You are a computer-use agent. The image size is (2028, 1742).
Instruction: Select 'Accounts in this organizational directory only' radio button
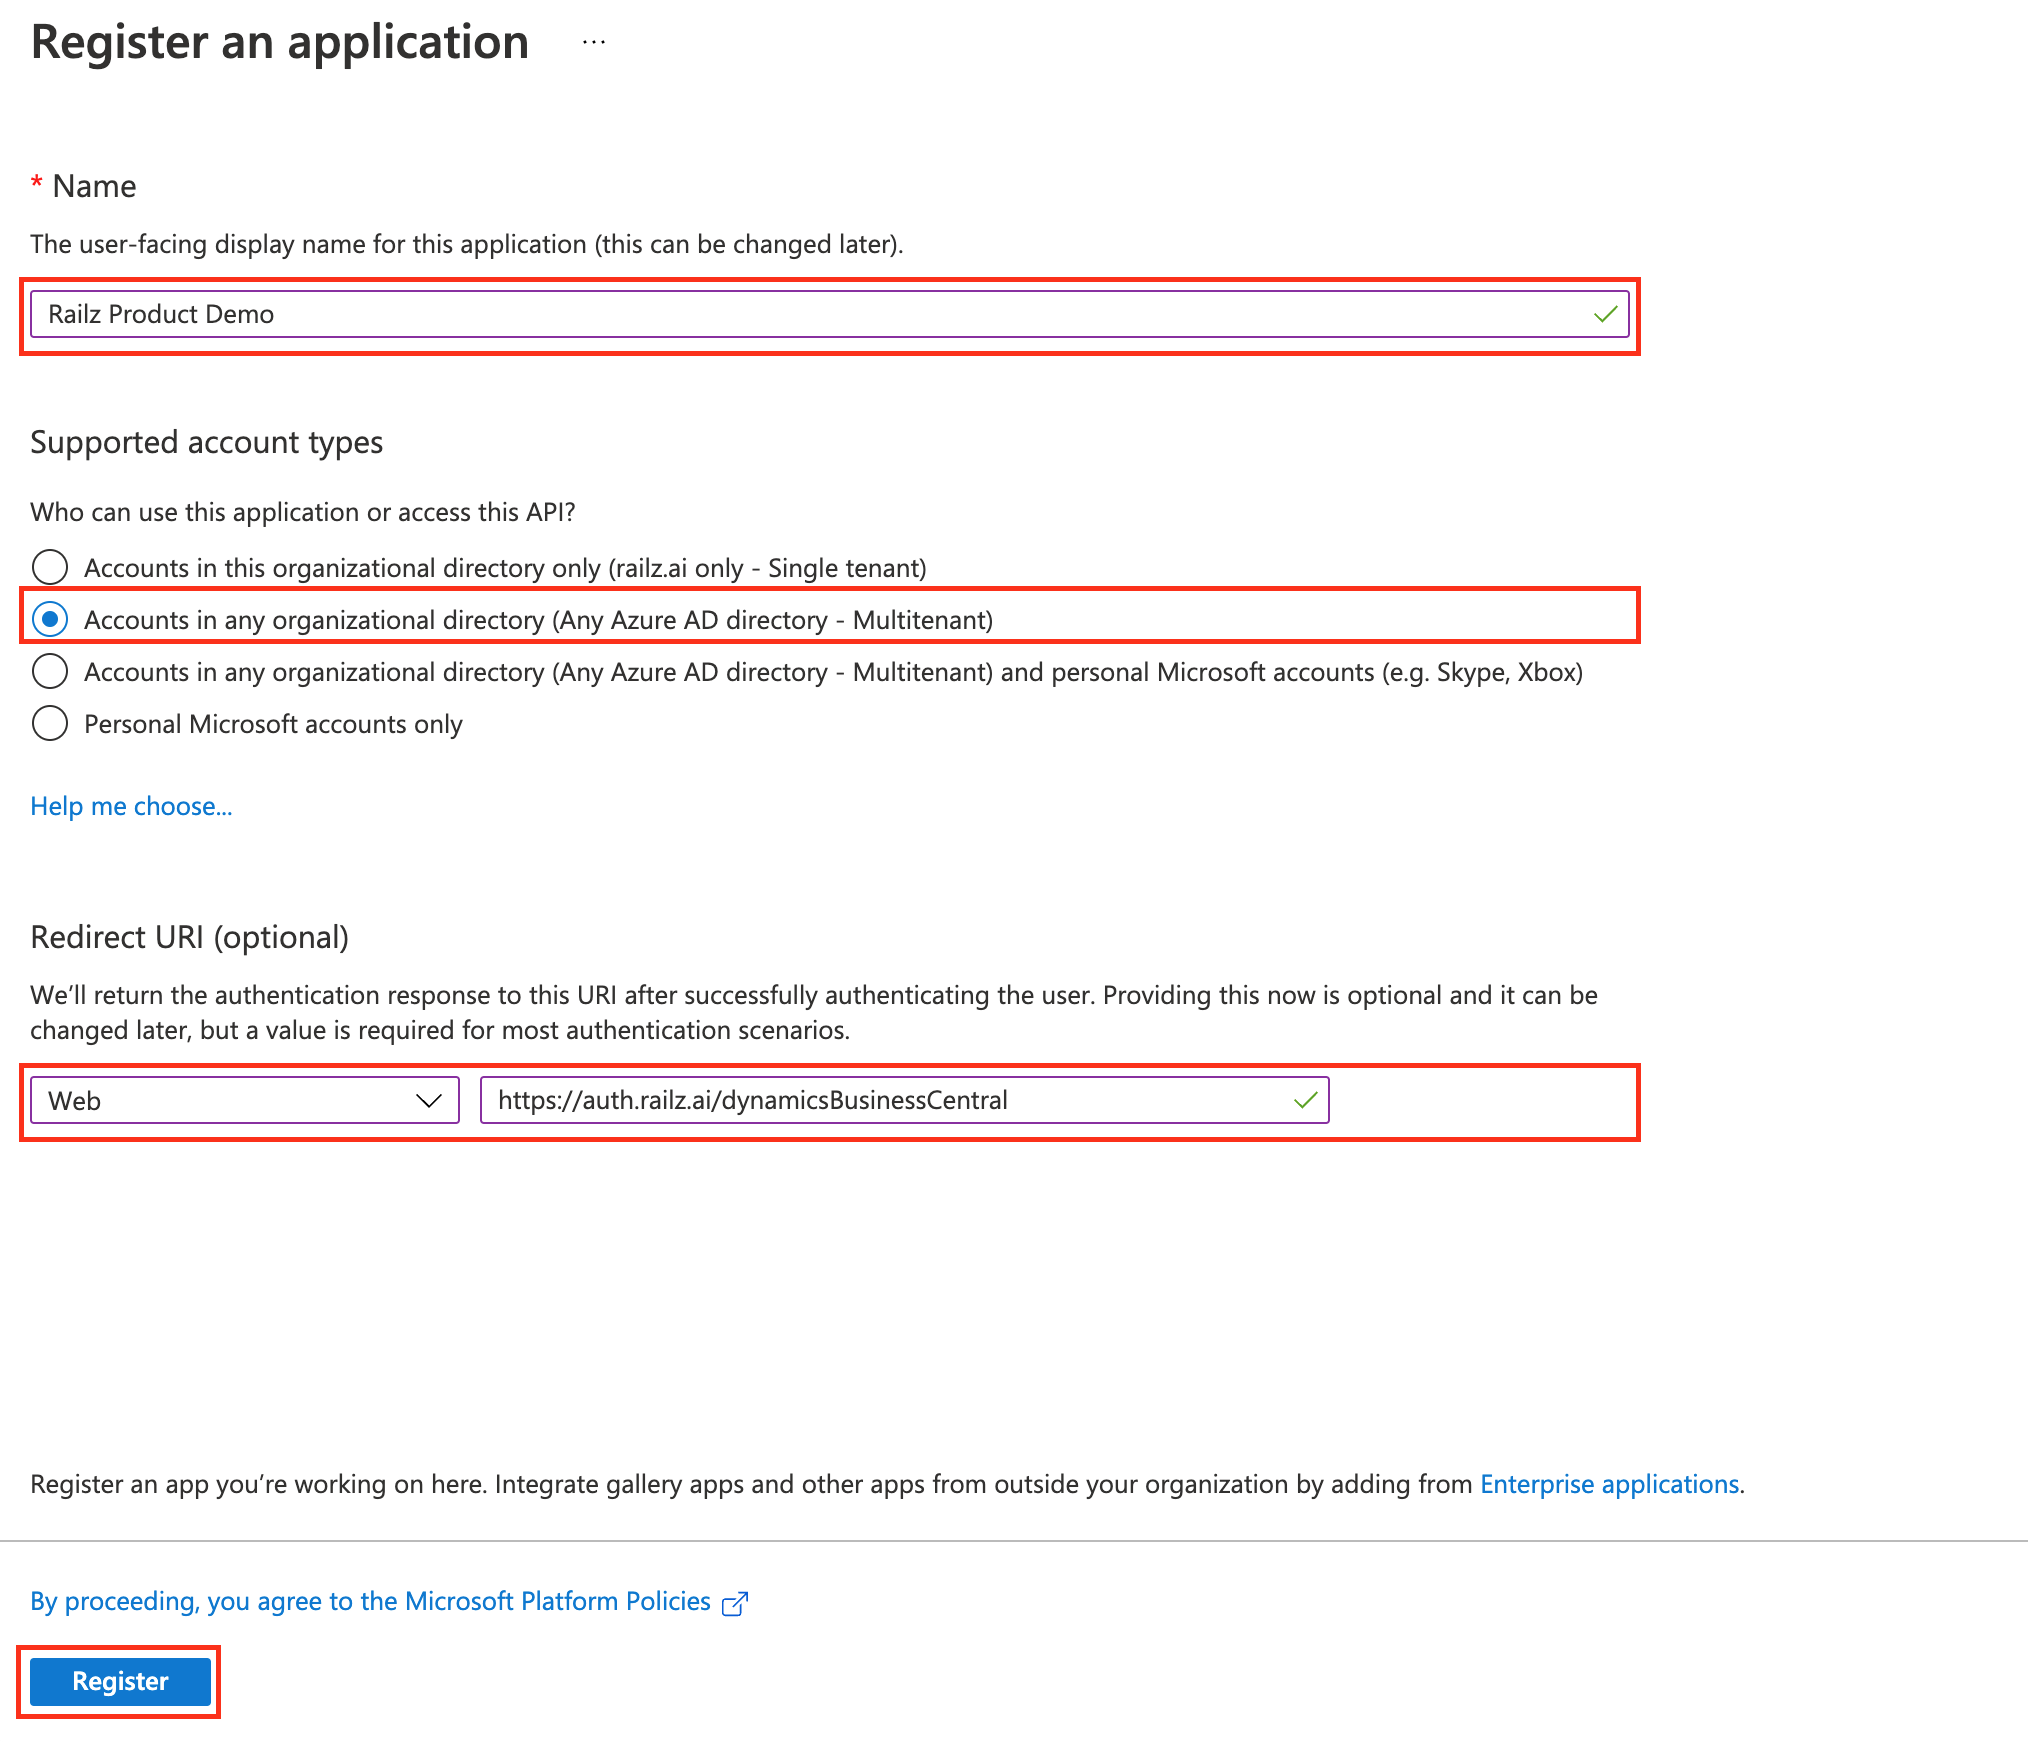coord(47,564)
